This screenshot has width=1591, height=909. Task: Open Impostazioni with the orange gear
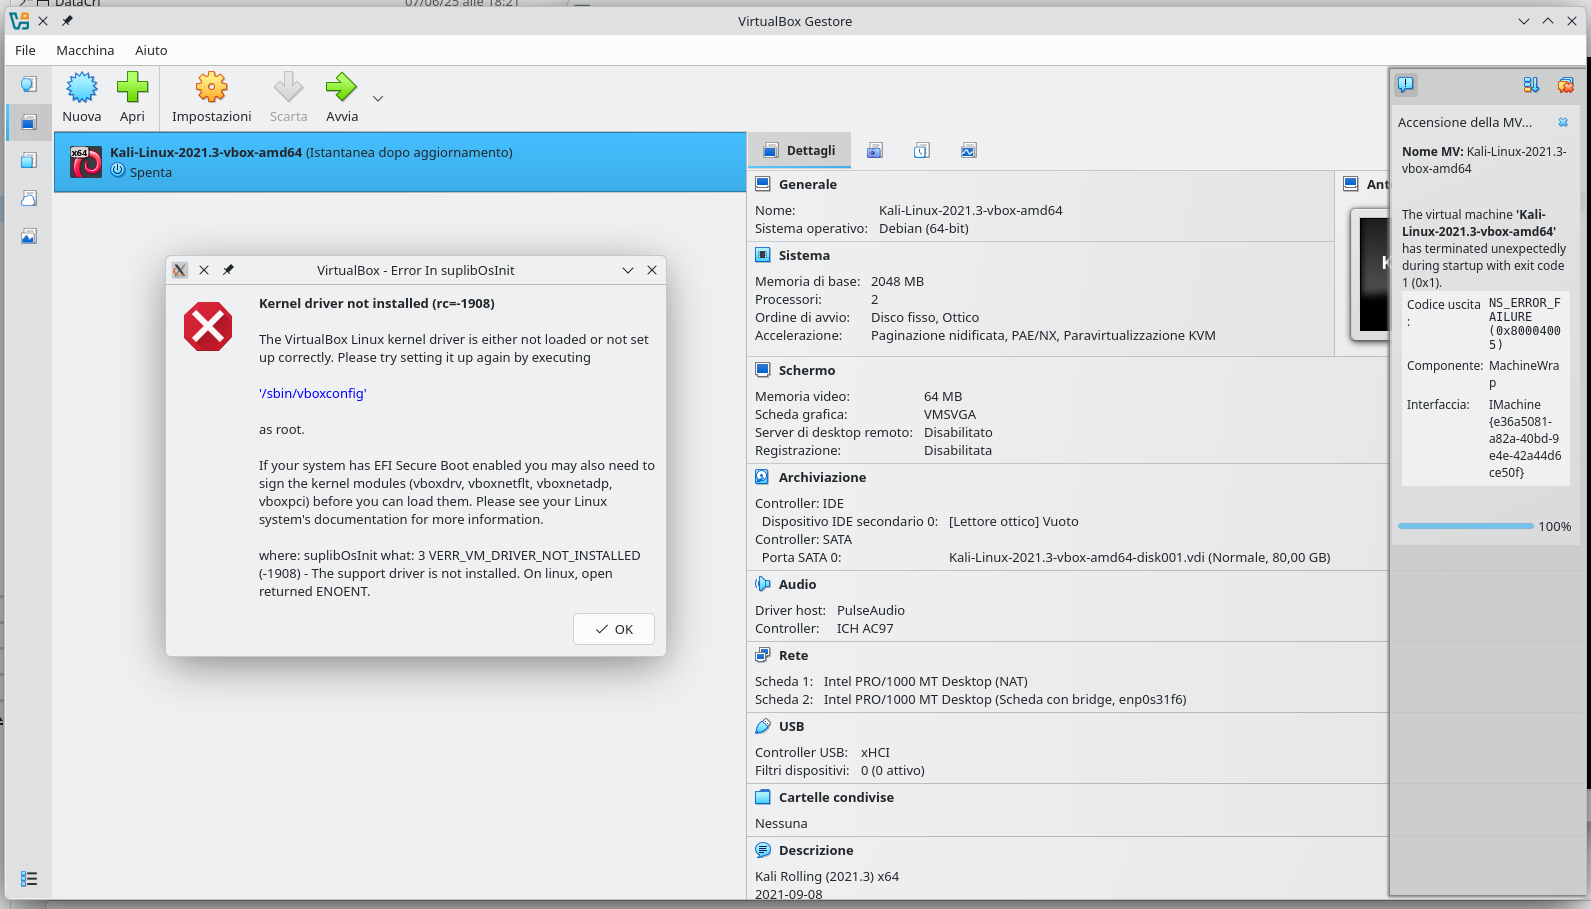click(211, 89)
